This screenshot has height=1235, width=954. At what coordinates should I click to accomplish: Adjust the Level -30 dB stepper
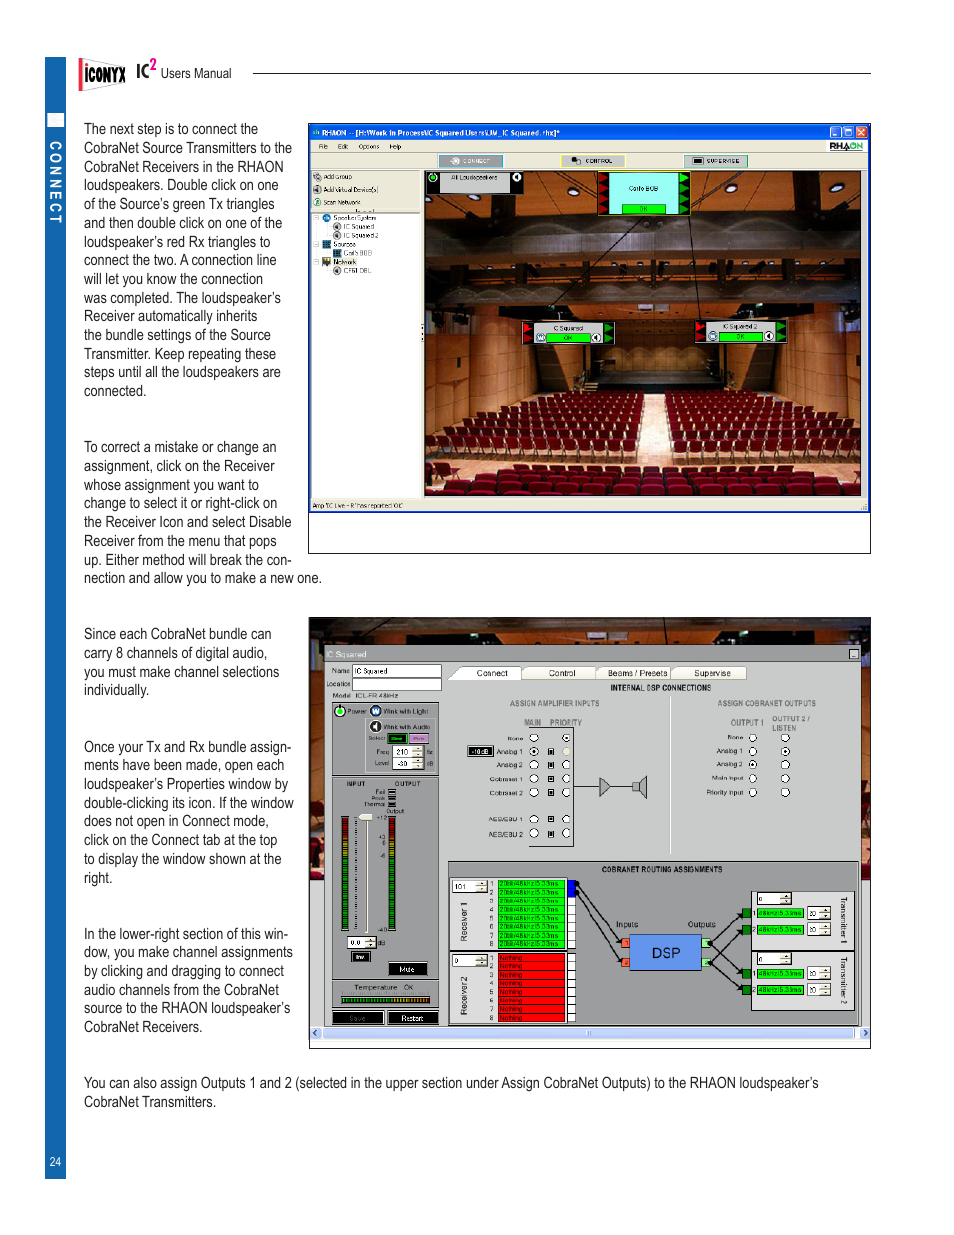coord(417,763)
